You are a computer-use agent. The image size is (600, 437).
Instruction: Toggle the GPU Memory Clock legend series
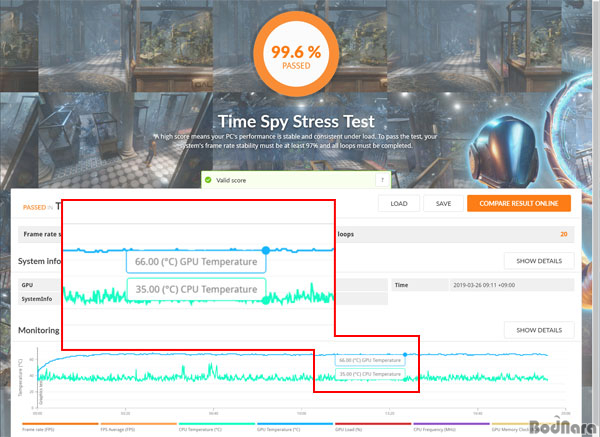click(530, 427)
